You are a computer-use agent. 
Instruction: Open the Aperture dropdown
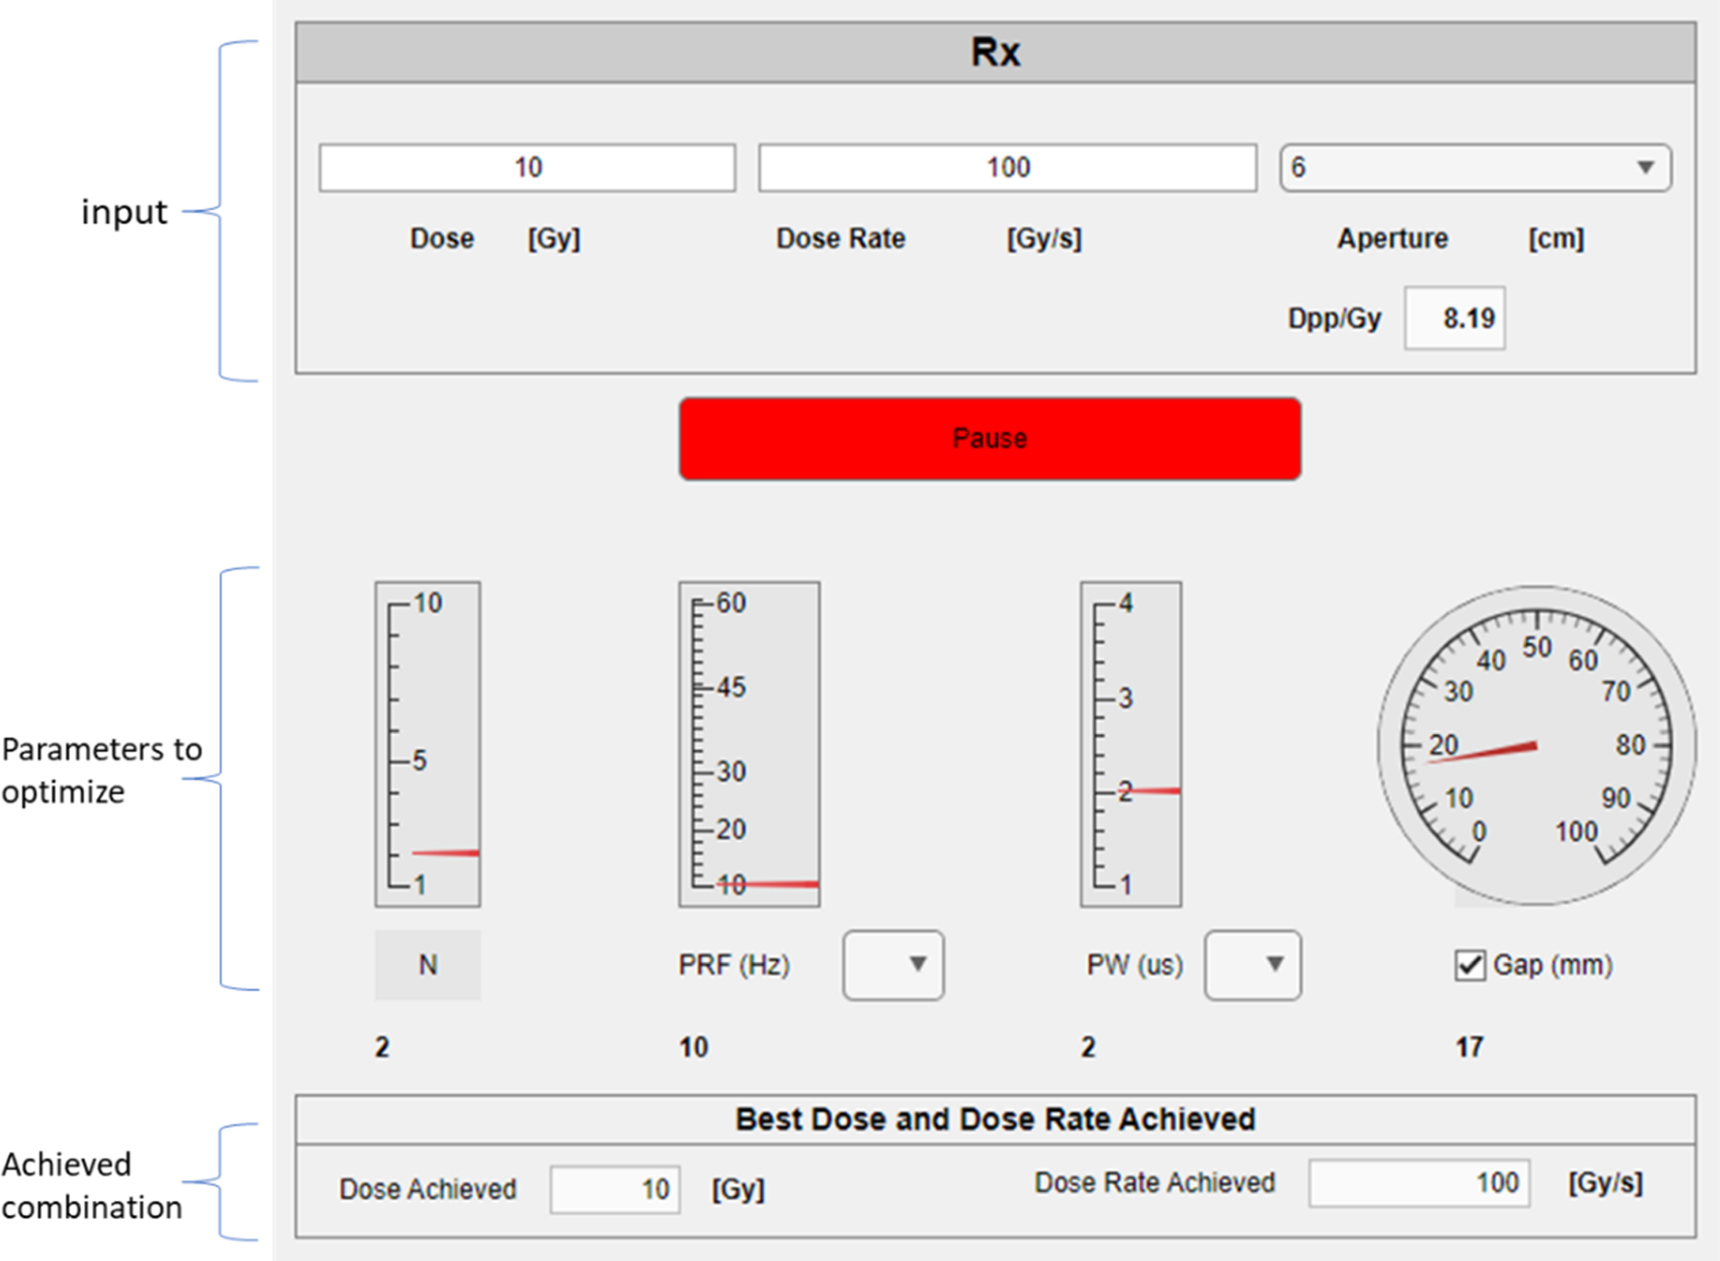(1646, 167)
